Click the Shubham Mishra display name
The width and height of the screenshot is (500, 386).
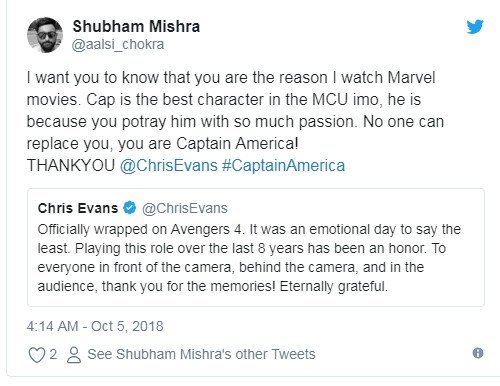136,26
